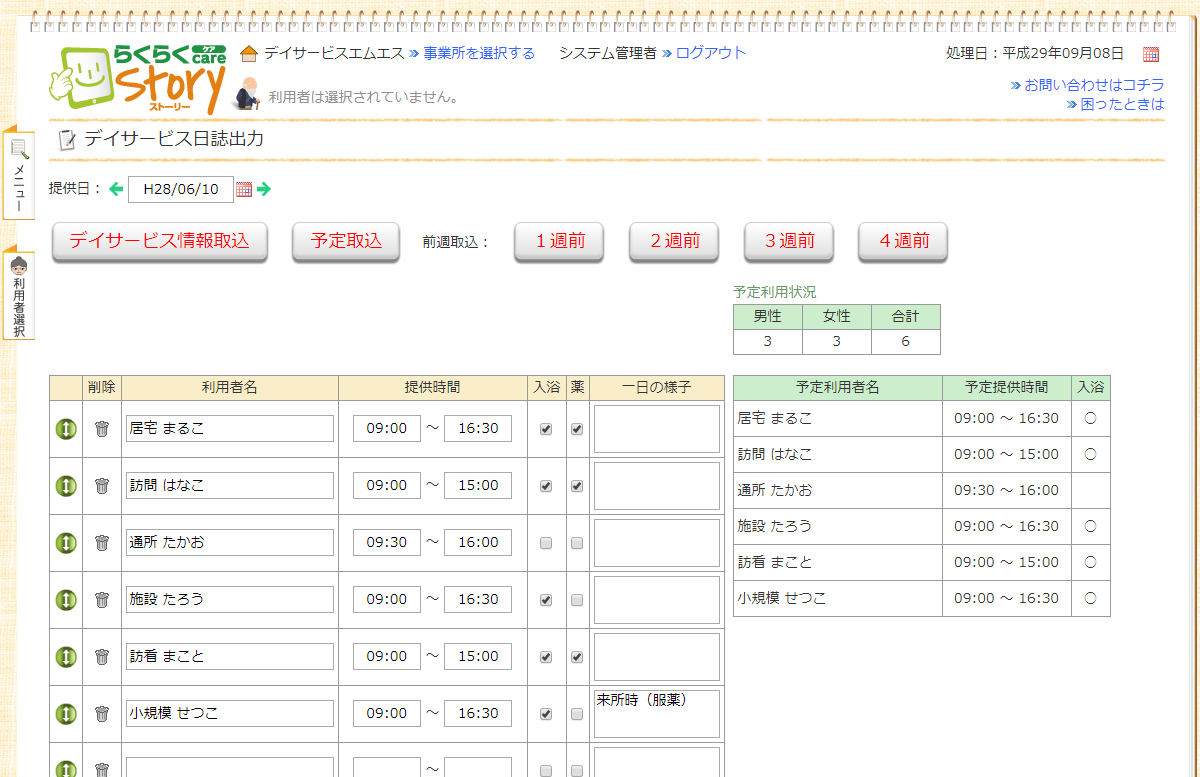Image resolution: width=1200 pixels, height=777 pixels.
Task: Click the reorder icon for 施設 たろう
Action: click(66, 600)
